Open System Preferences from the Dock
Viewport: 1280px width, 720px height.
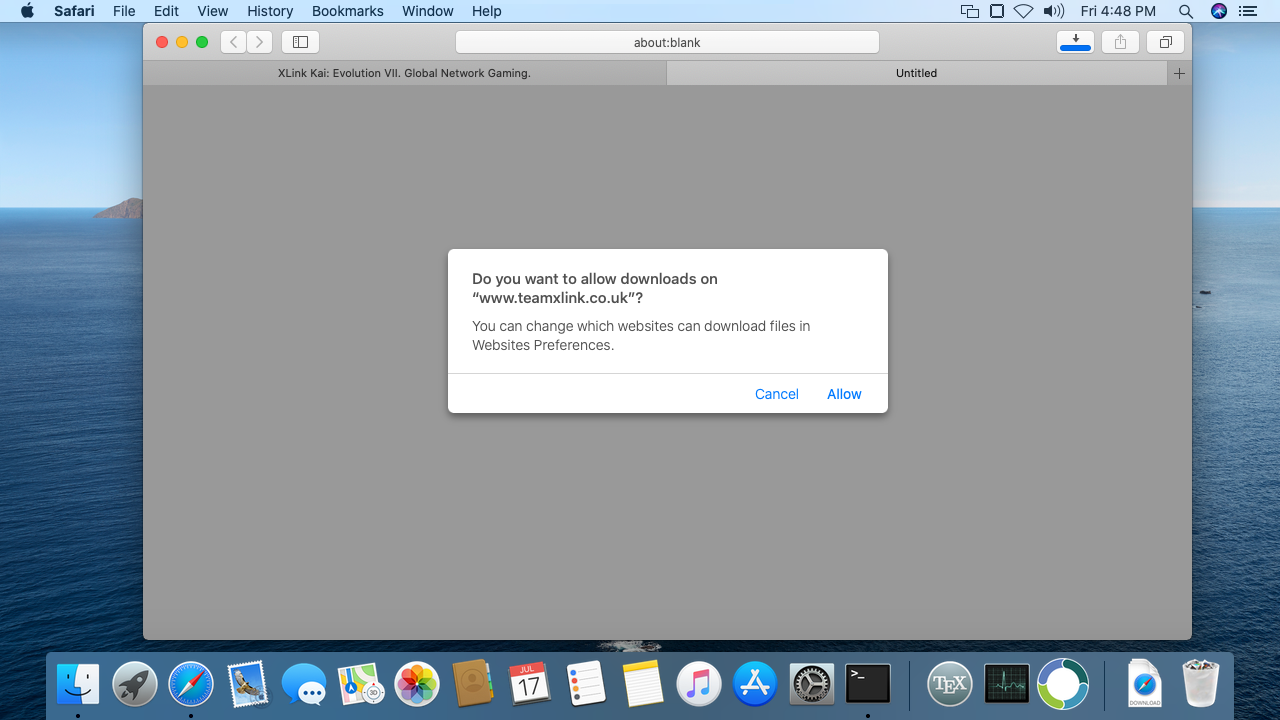(x=811, y=684)
